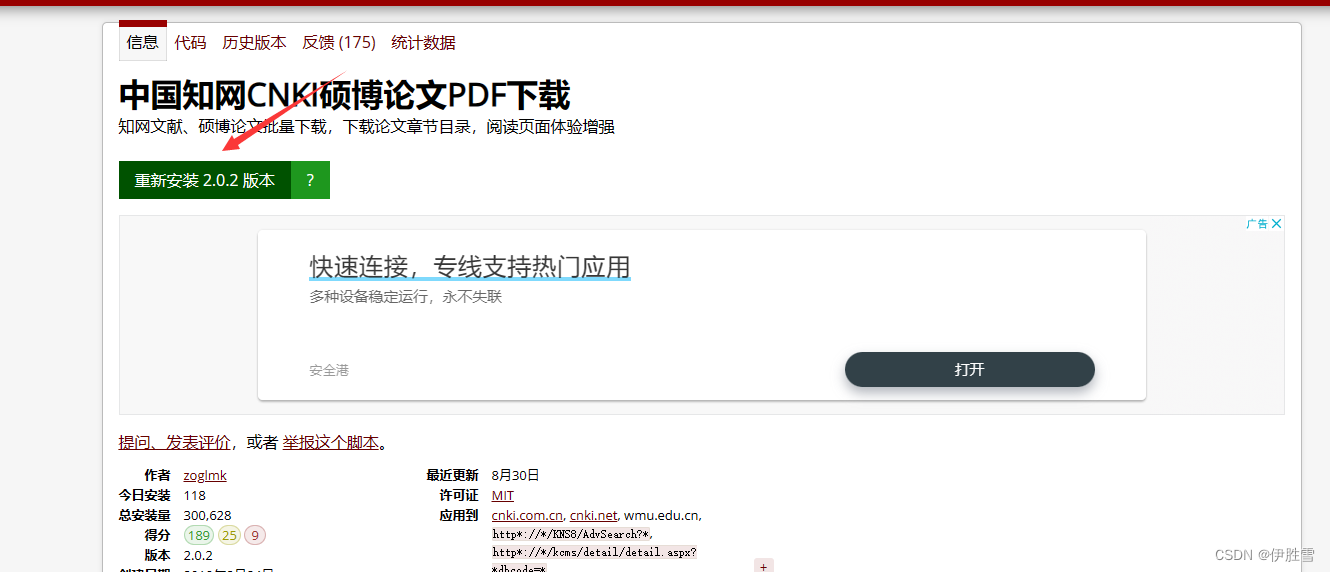The height and width of the screenshot is (572, 1330).
Task: Expand the applies-to list with + button
Action: 763,566
